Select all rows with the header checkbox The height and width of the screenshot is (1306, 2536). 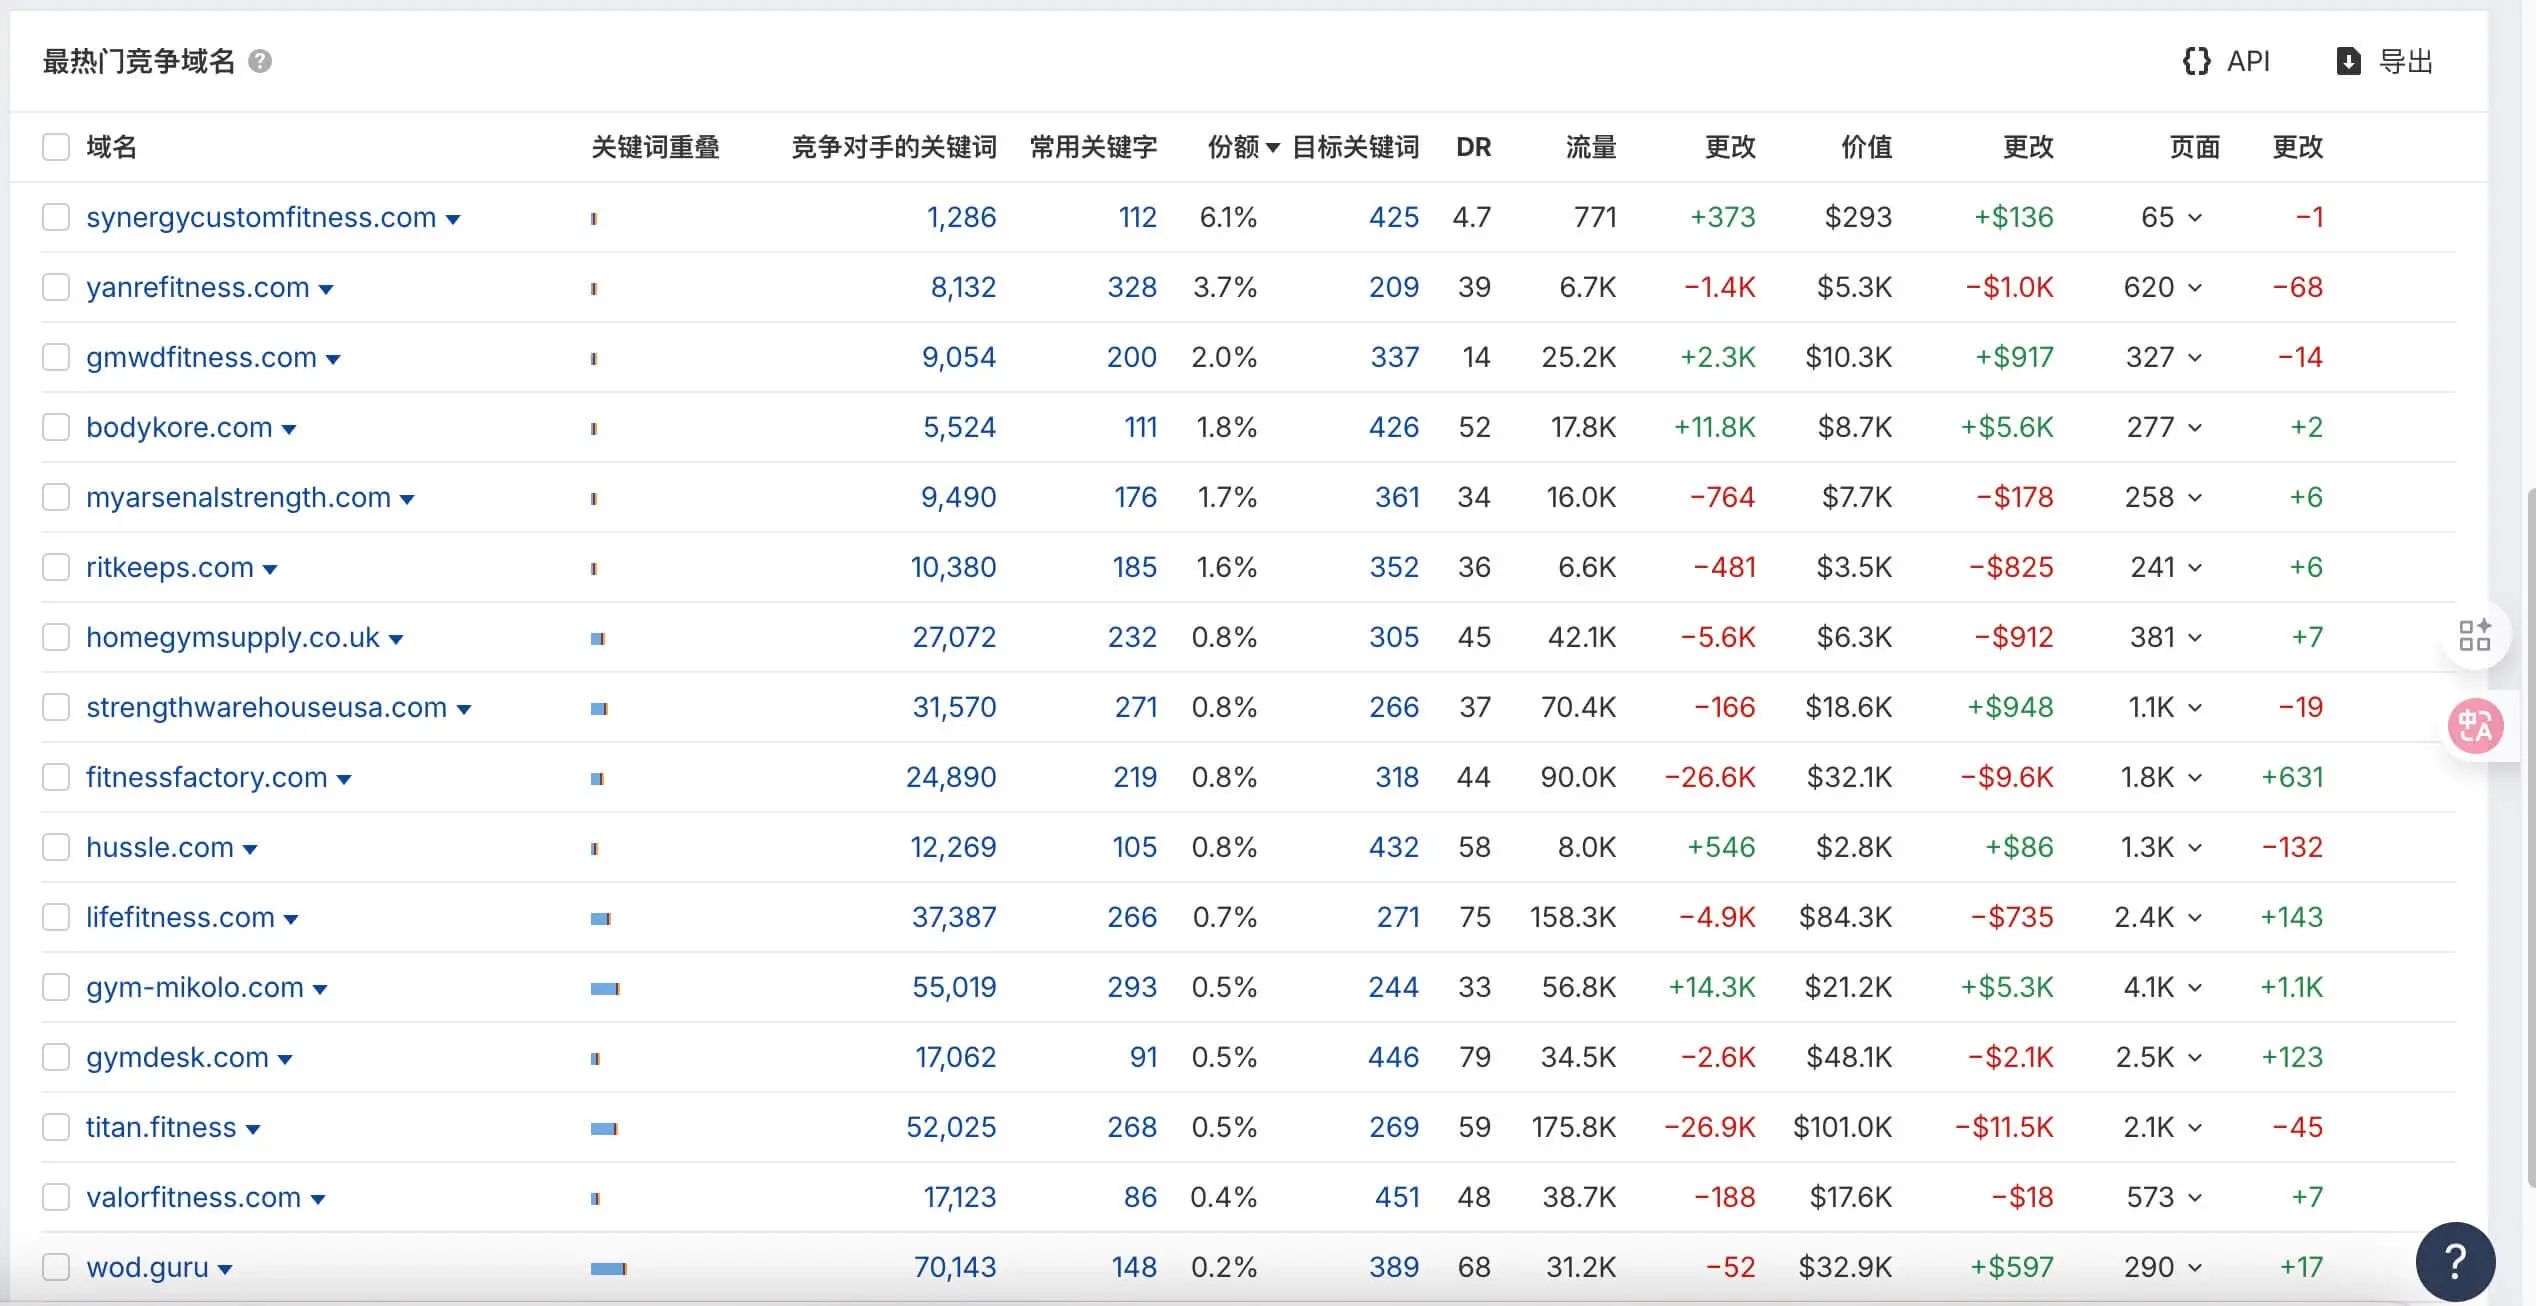pyautogui.click(x=56, y=146)
